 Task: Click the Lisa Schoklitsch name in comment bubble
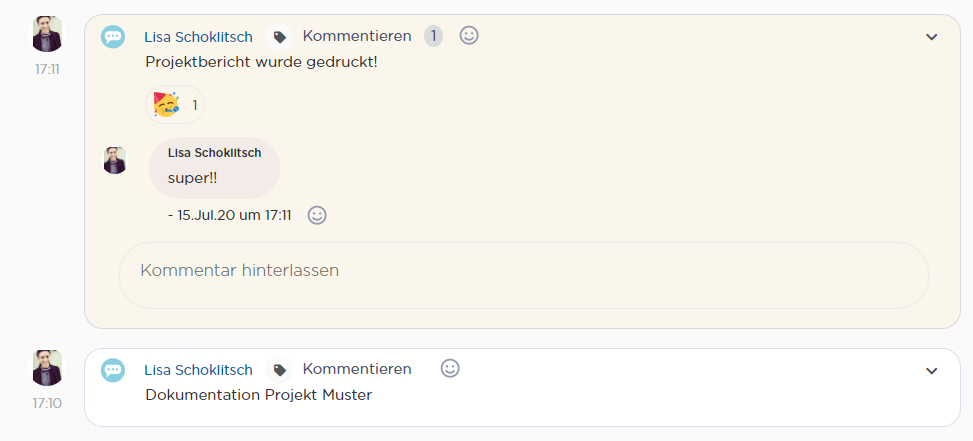pyautogui.click(x=215, y=153)
